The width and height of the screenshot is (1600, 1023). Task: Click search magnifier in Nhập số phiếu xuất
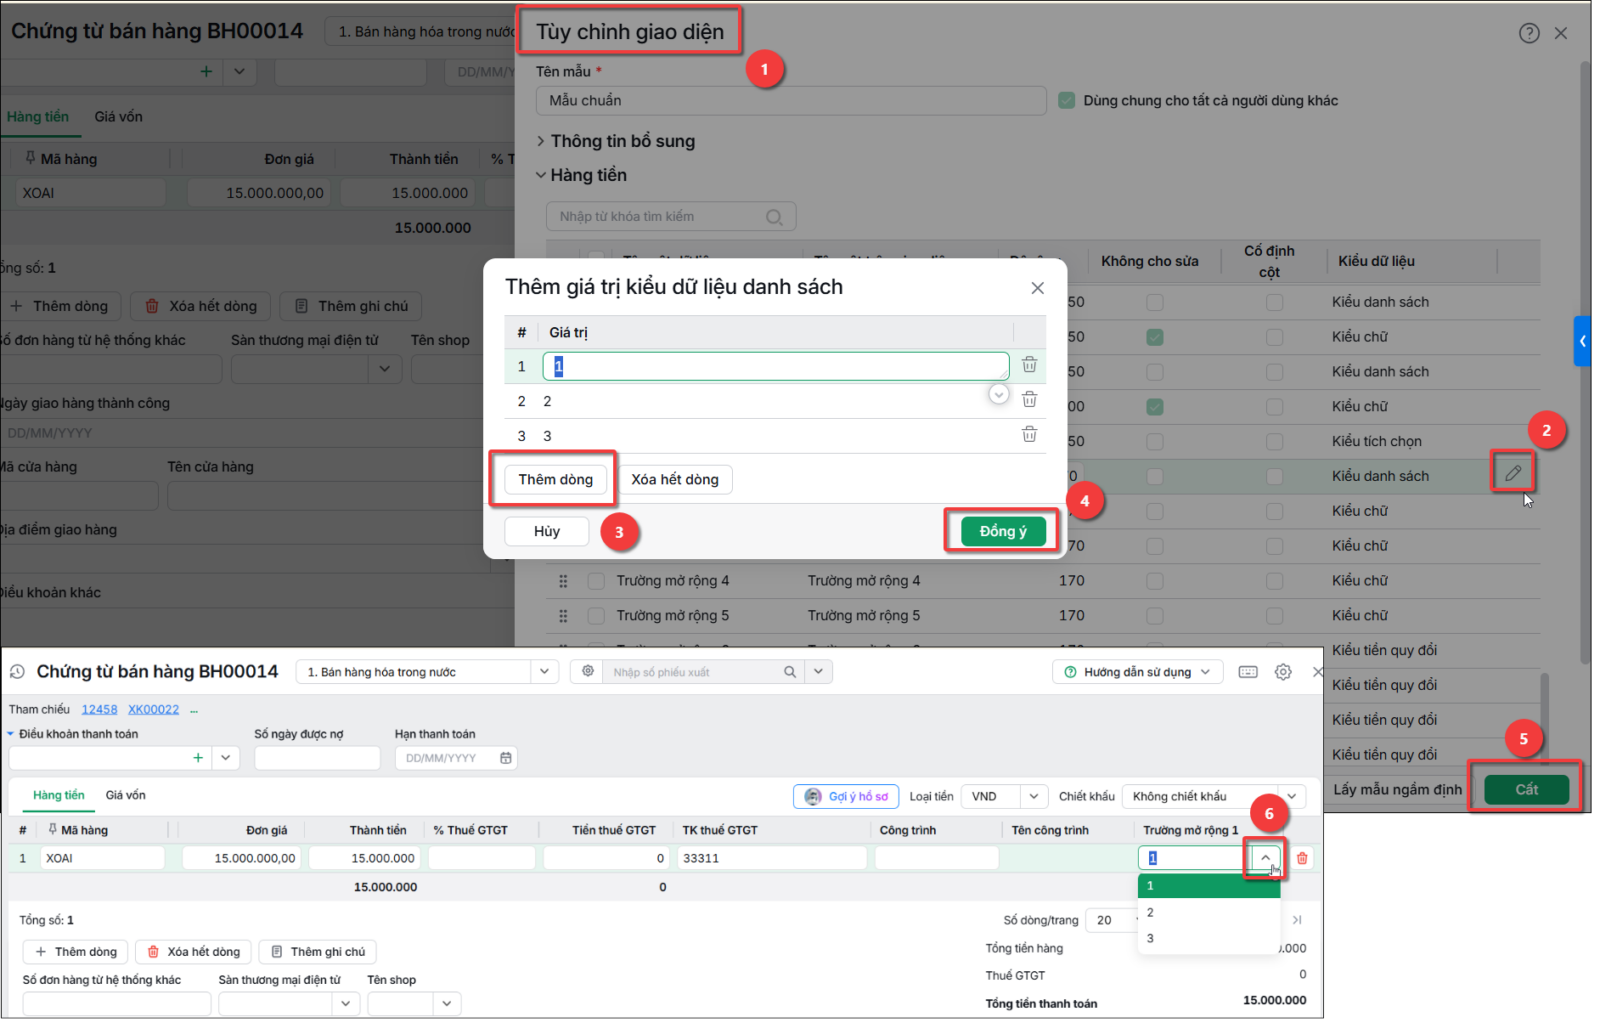(790, 672)
